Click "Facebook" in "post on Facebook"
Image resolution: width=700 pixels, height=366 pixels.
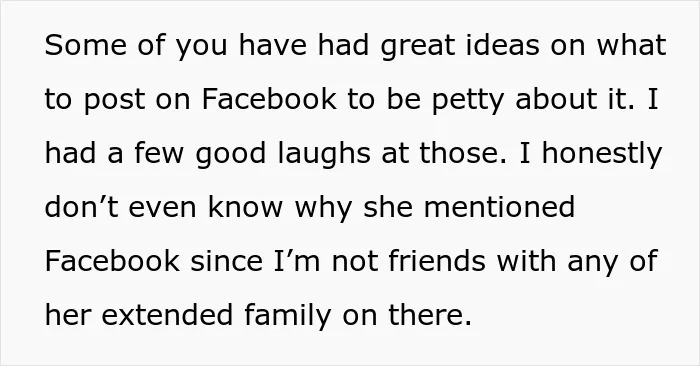coord(269,98)
